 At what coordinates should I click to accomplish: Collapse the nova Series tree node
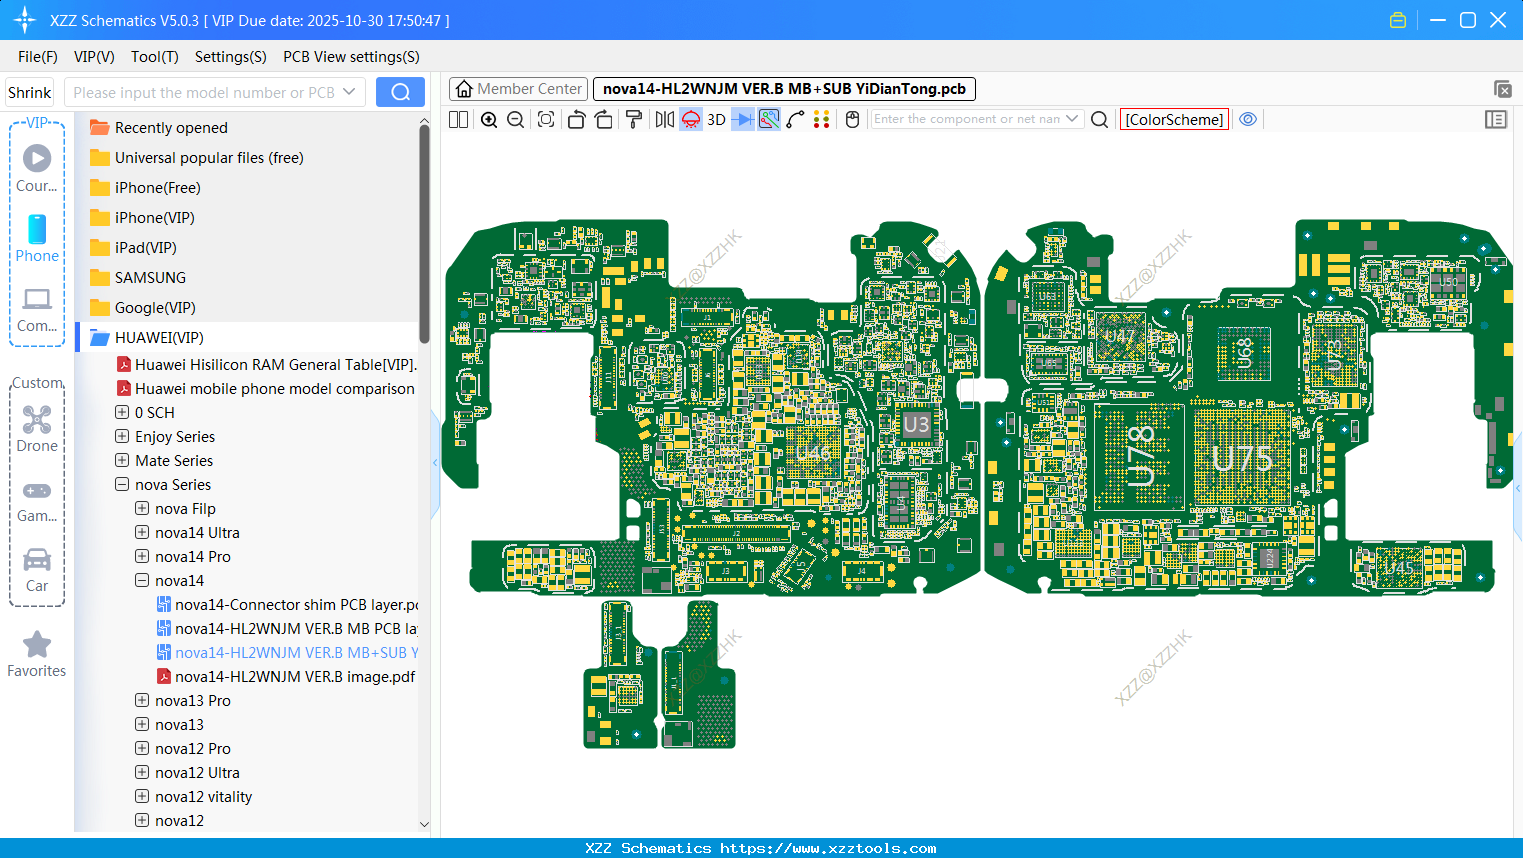(x=122, y=485)
